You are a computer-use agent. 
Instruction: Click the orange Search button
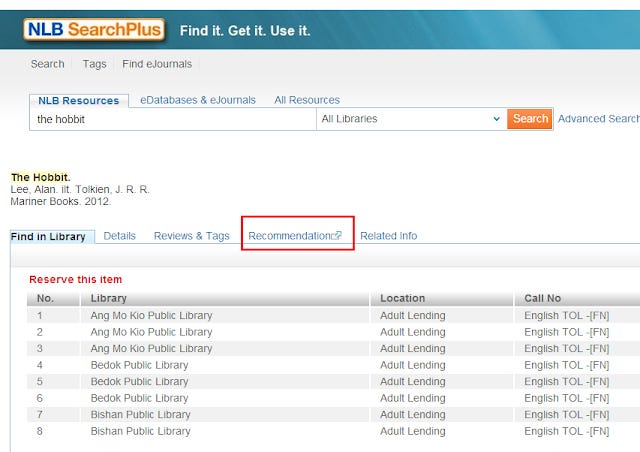click(530, 119)
